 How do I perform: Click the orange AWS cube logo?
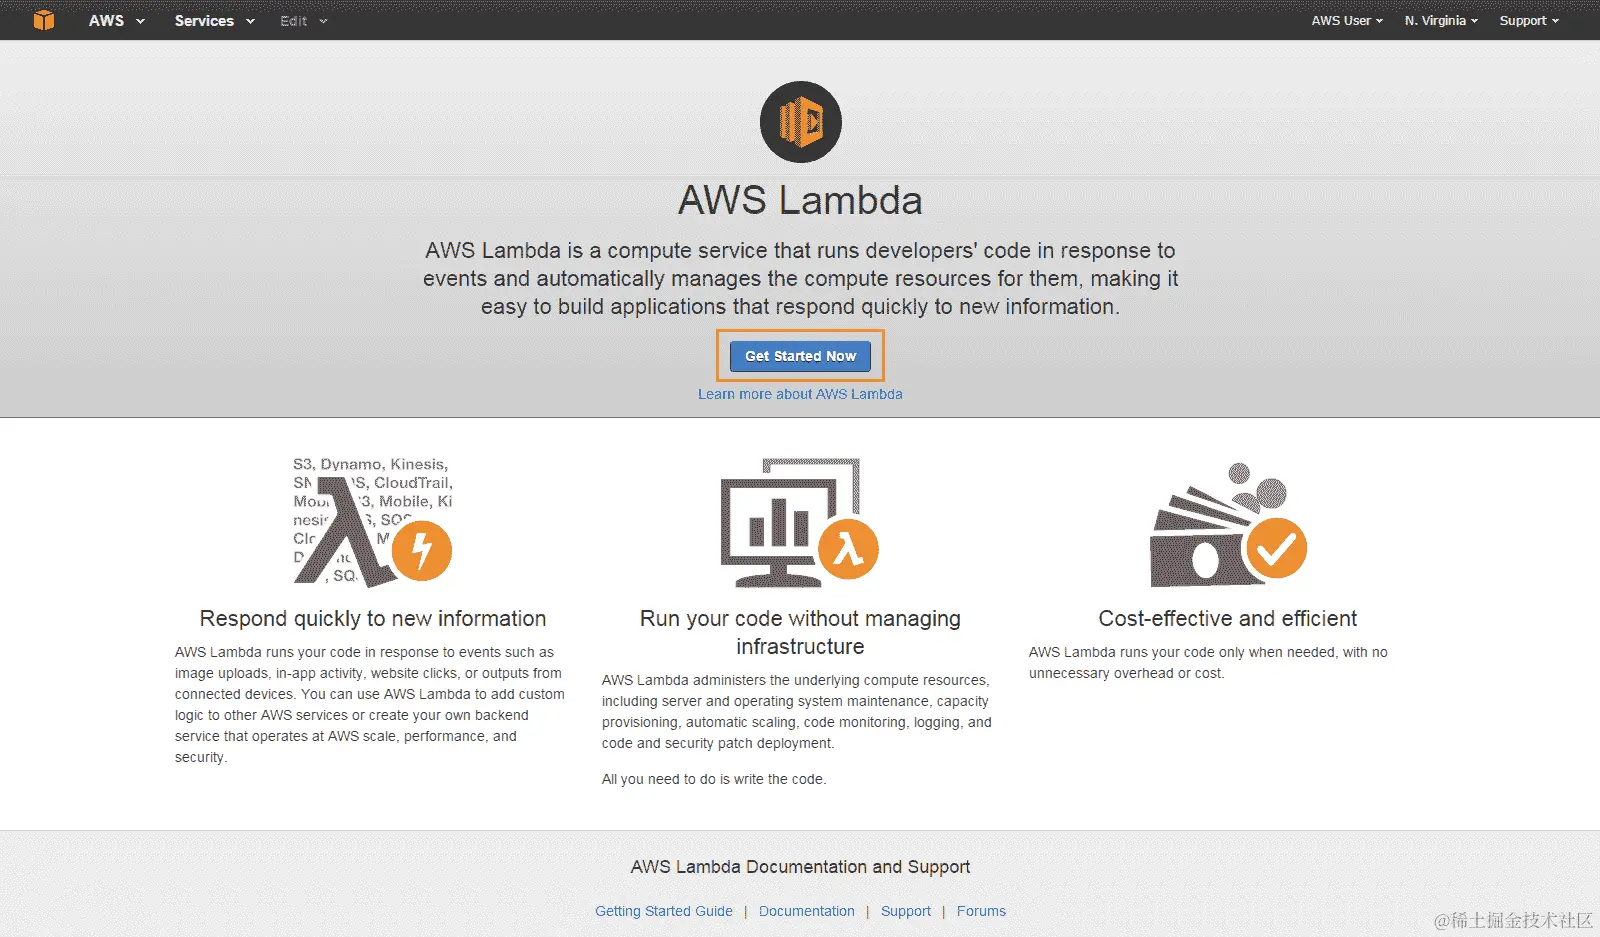tap(44, 20)
